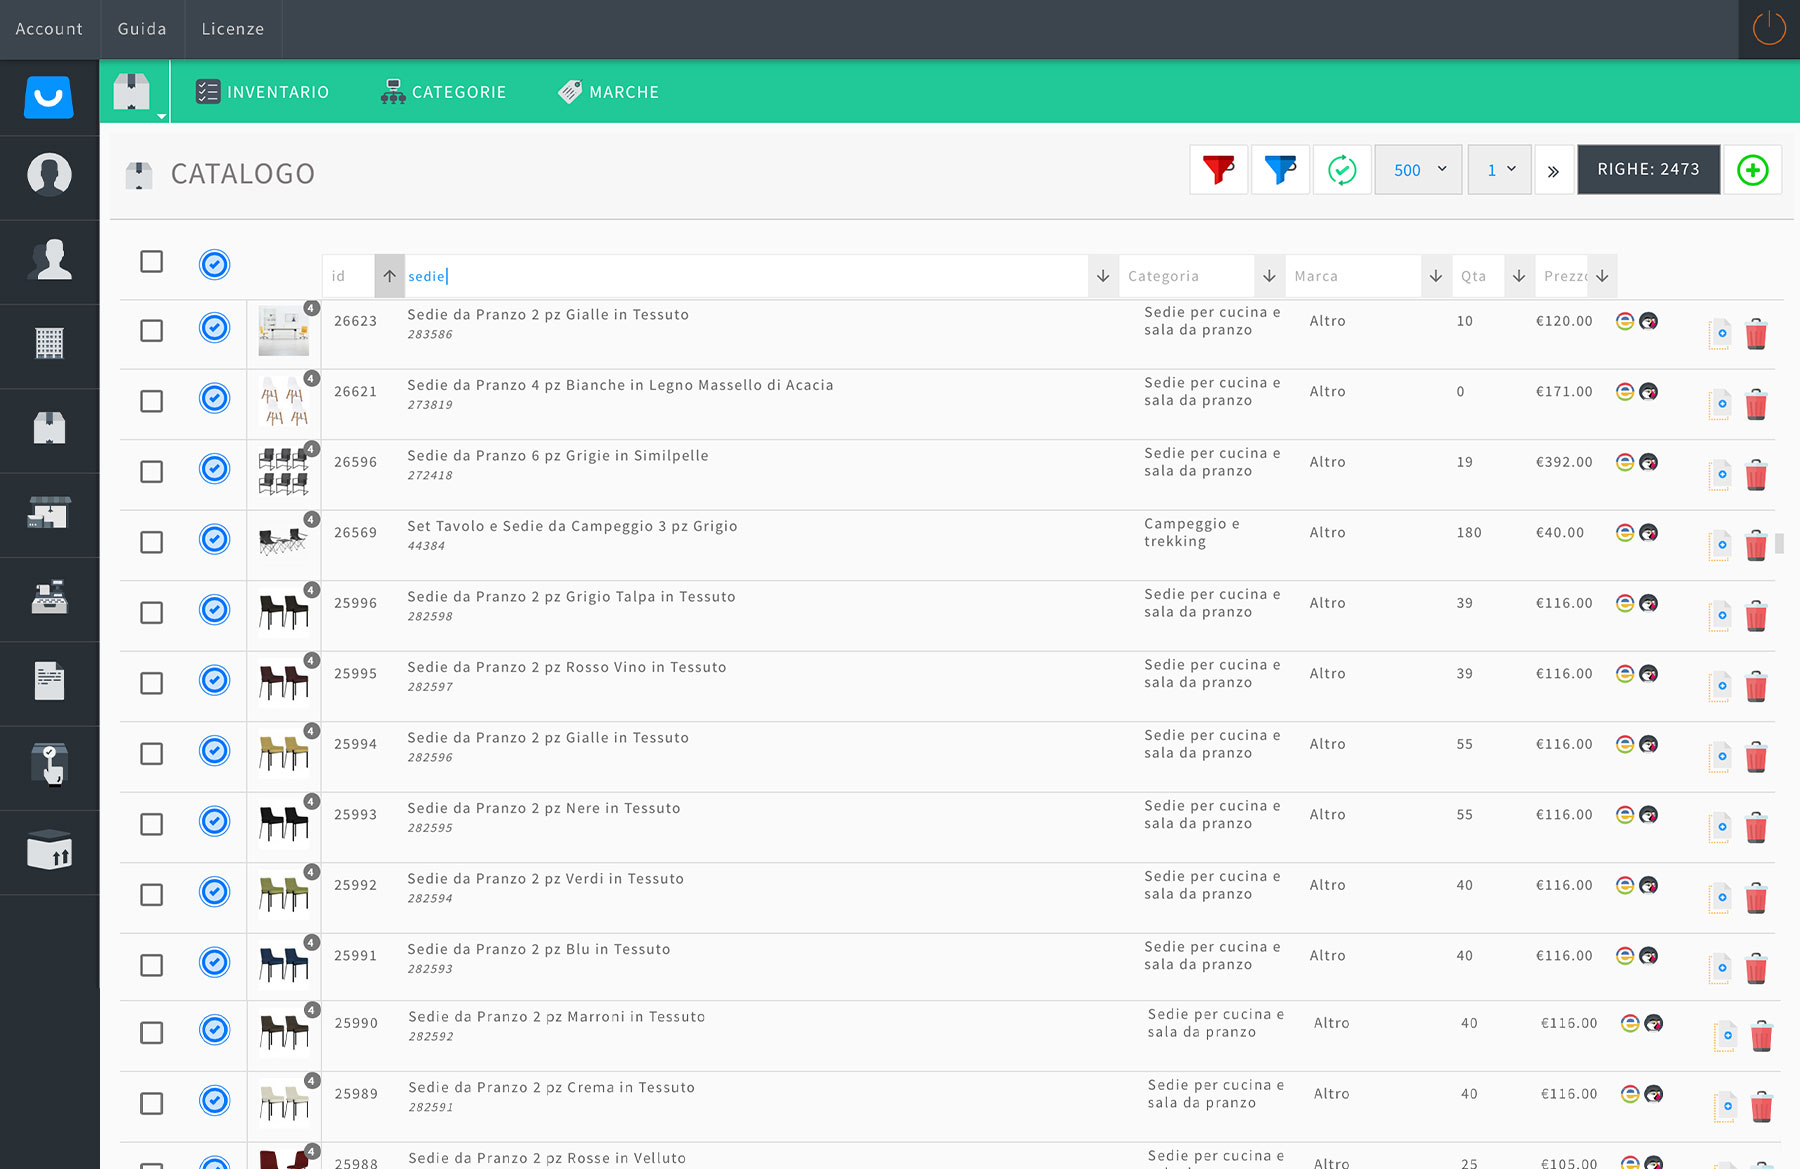The height and width of the screenshot is (1169, 1800).
Task: Toggle blue active status for product 25992
Action: click(x=214, y=891)
